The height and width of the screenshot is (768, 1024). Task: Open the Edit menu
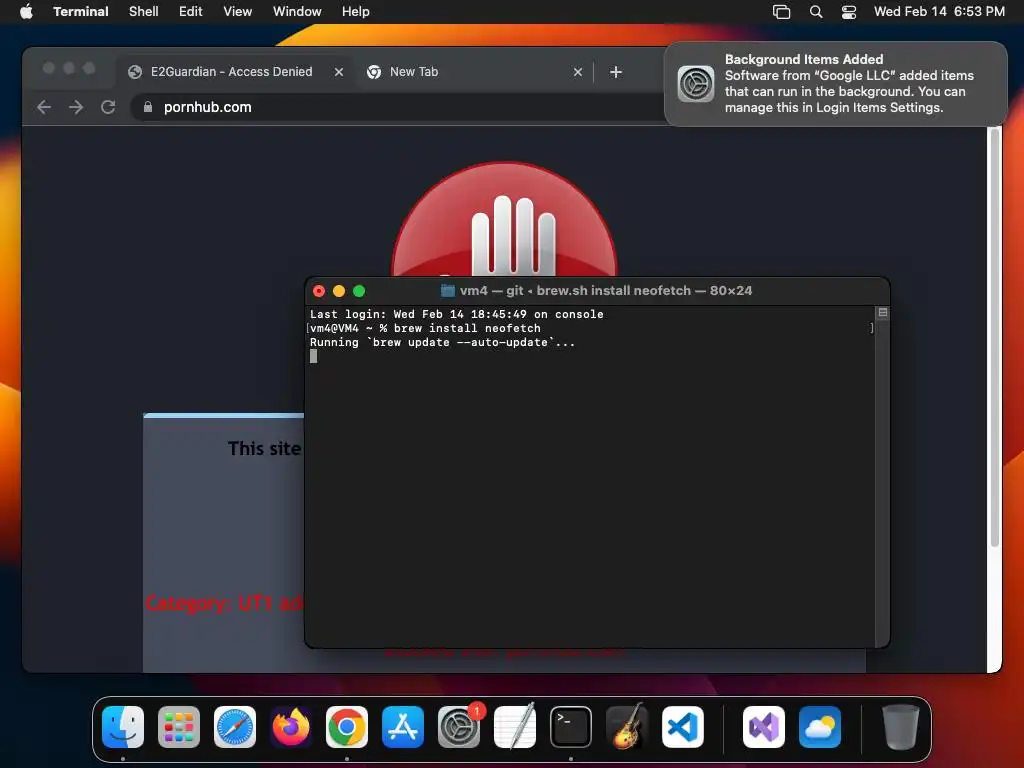[x=191, y=12]
